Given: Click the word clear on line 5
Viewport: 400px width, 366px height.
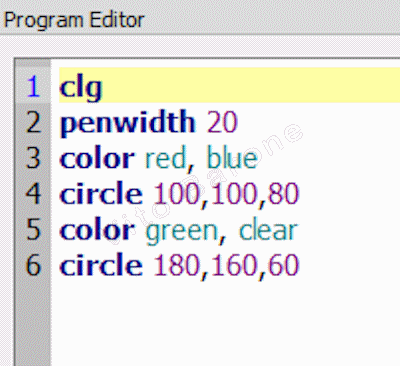Looking at the screenshot, I should pos(268,229).
